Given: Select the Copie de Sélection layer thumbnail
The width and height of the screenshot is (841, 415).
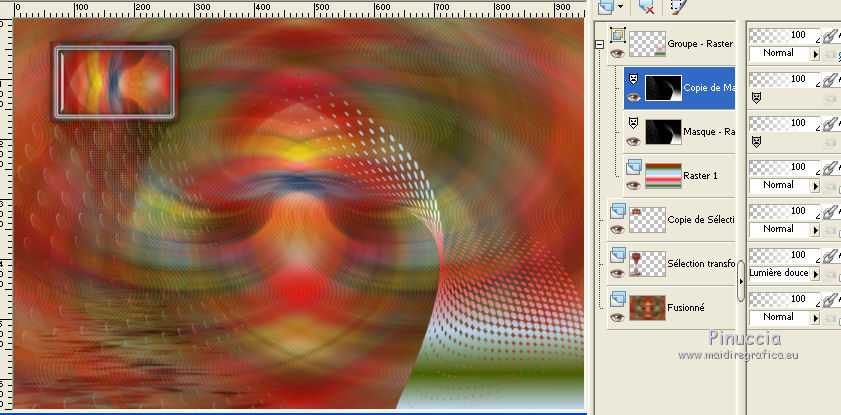Looking at the screenshot, I should pos(647,220).
